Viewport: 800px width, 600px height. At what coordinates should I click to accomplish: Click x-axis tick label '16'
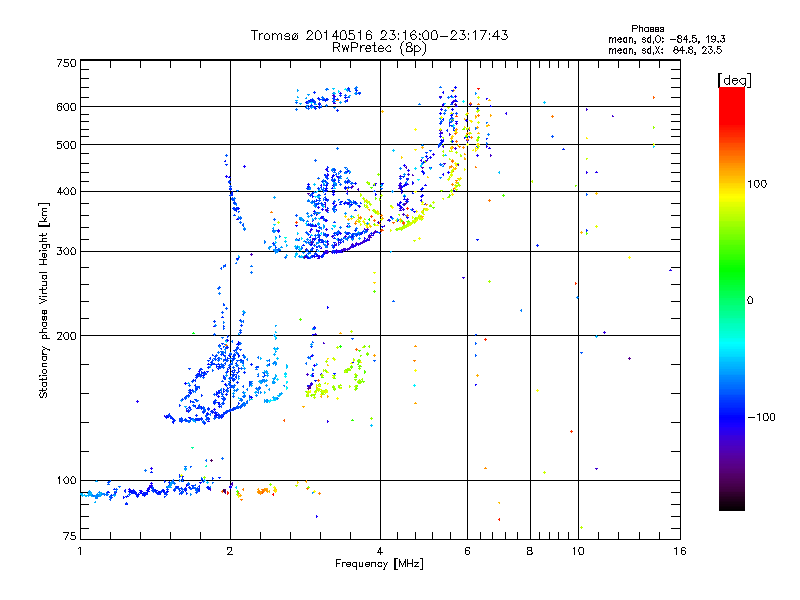coord(680,551)
